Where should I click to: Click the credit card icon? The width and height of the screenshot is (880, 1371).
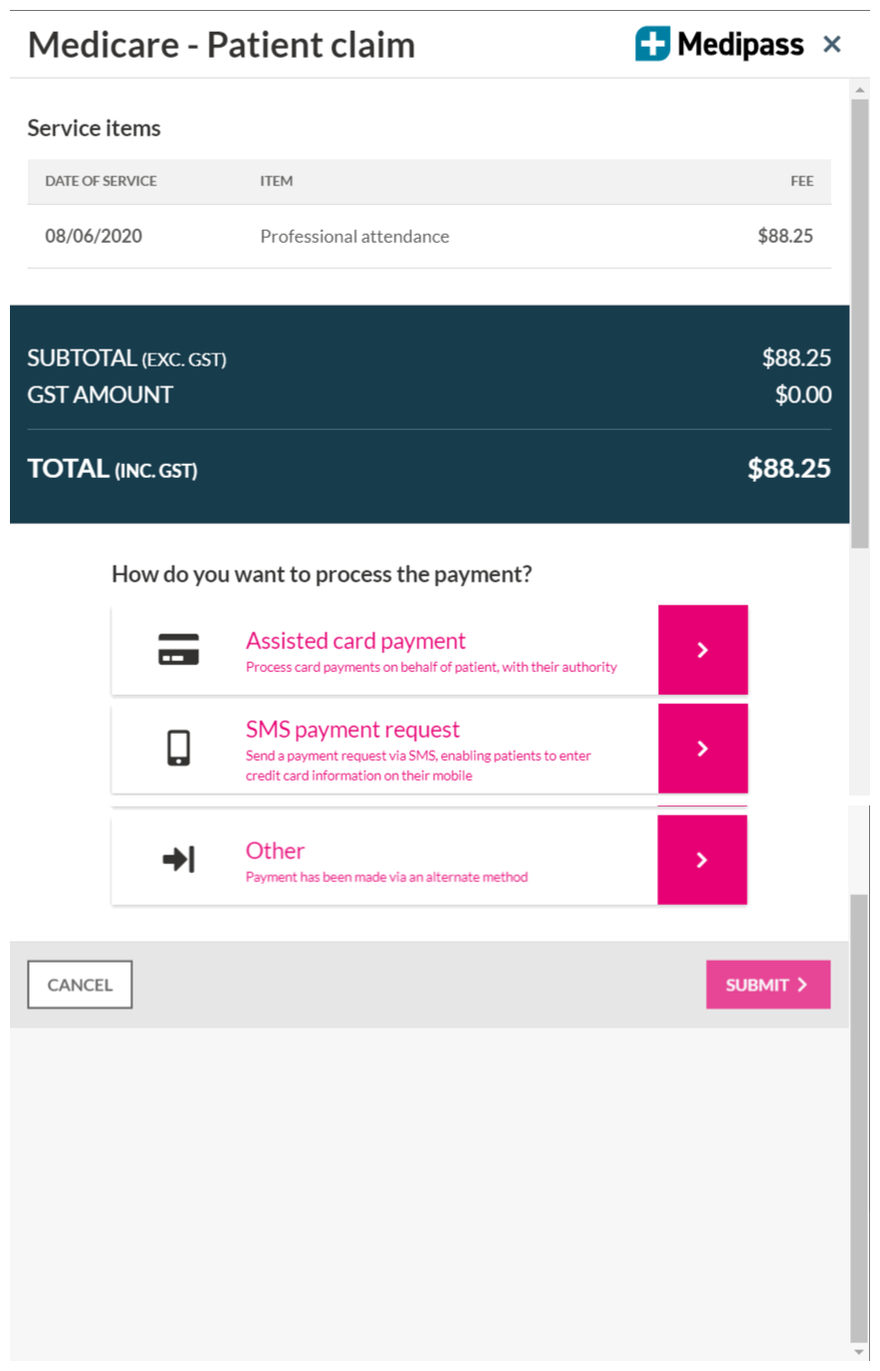click(x=178, y=649)
